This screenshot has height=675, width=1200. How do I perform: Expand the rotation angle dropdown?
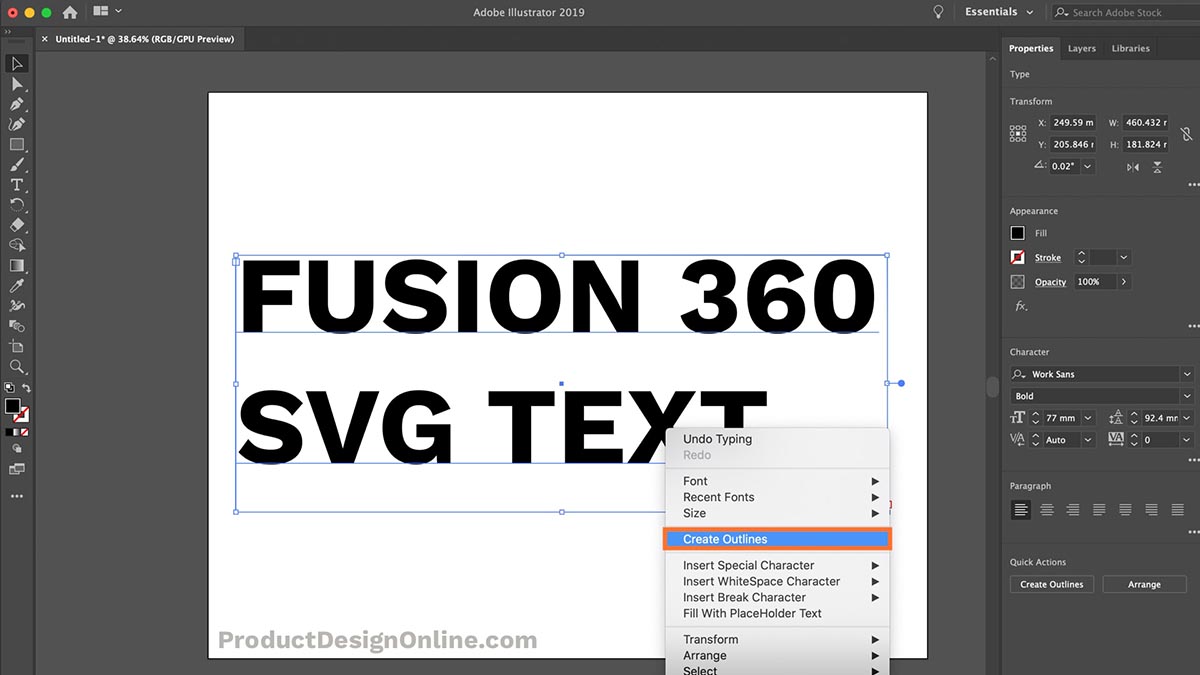(1088, 167)
